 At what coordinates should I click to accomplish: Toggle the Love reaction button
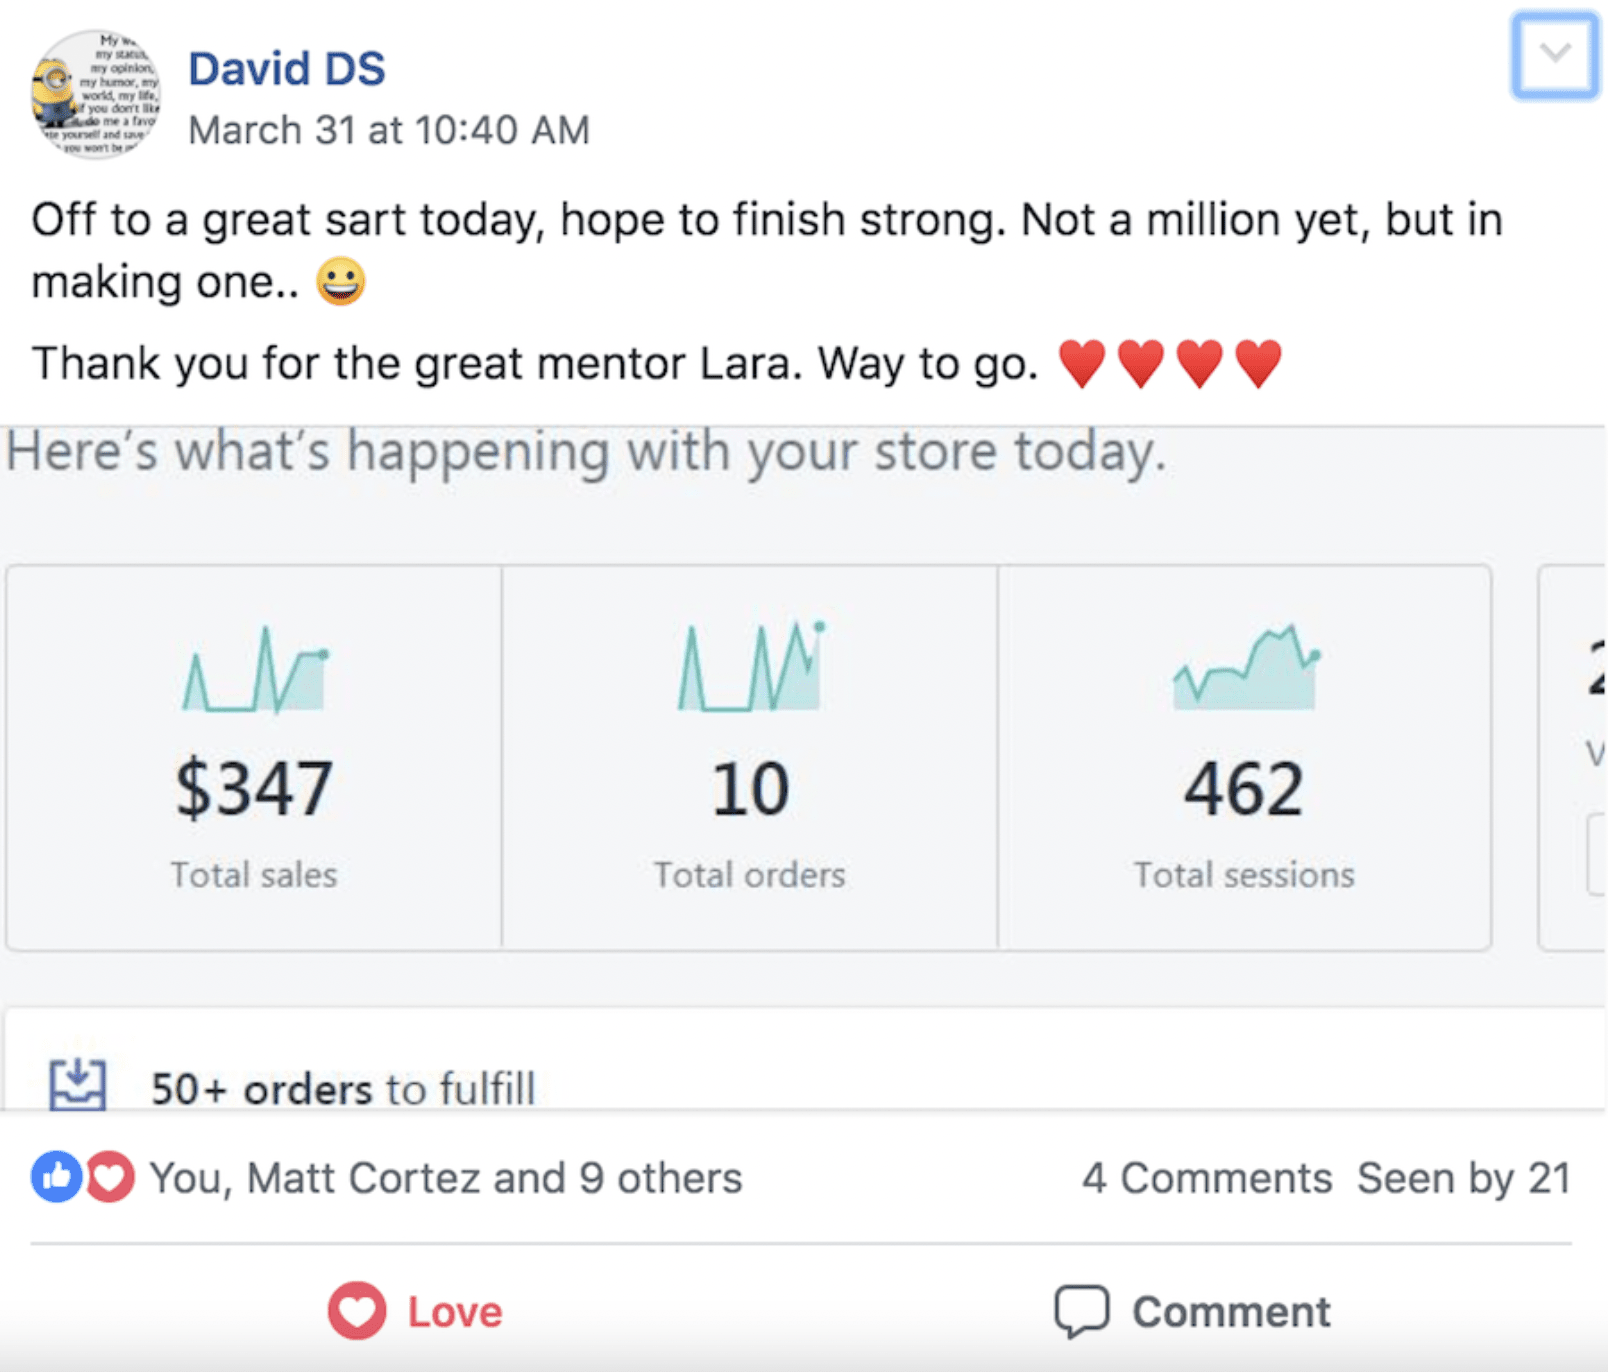click(416, 1311)
